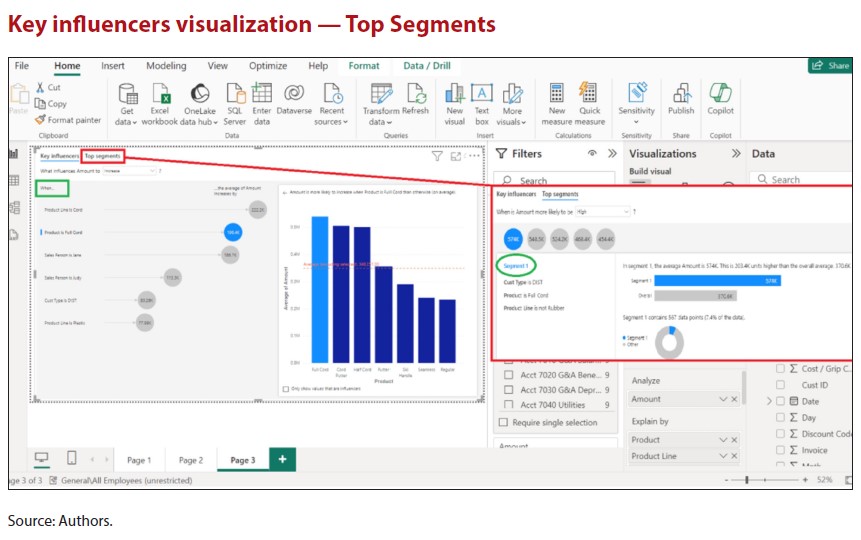The image size is (861, 540).
Task: Insert a Text box
Action: [482, 94]
